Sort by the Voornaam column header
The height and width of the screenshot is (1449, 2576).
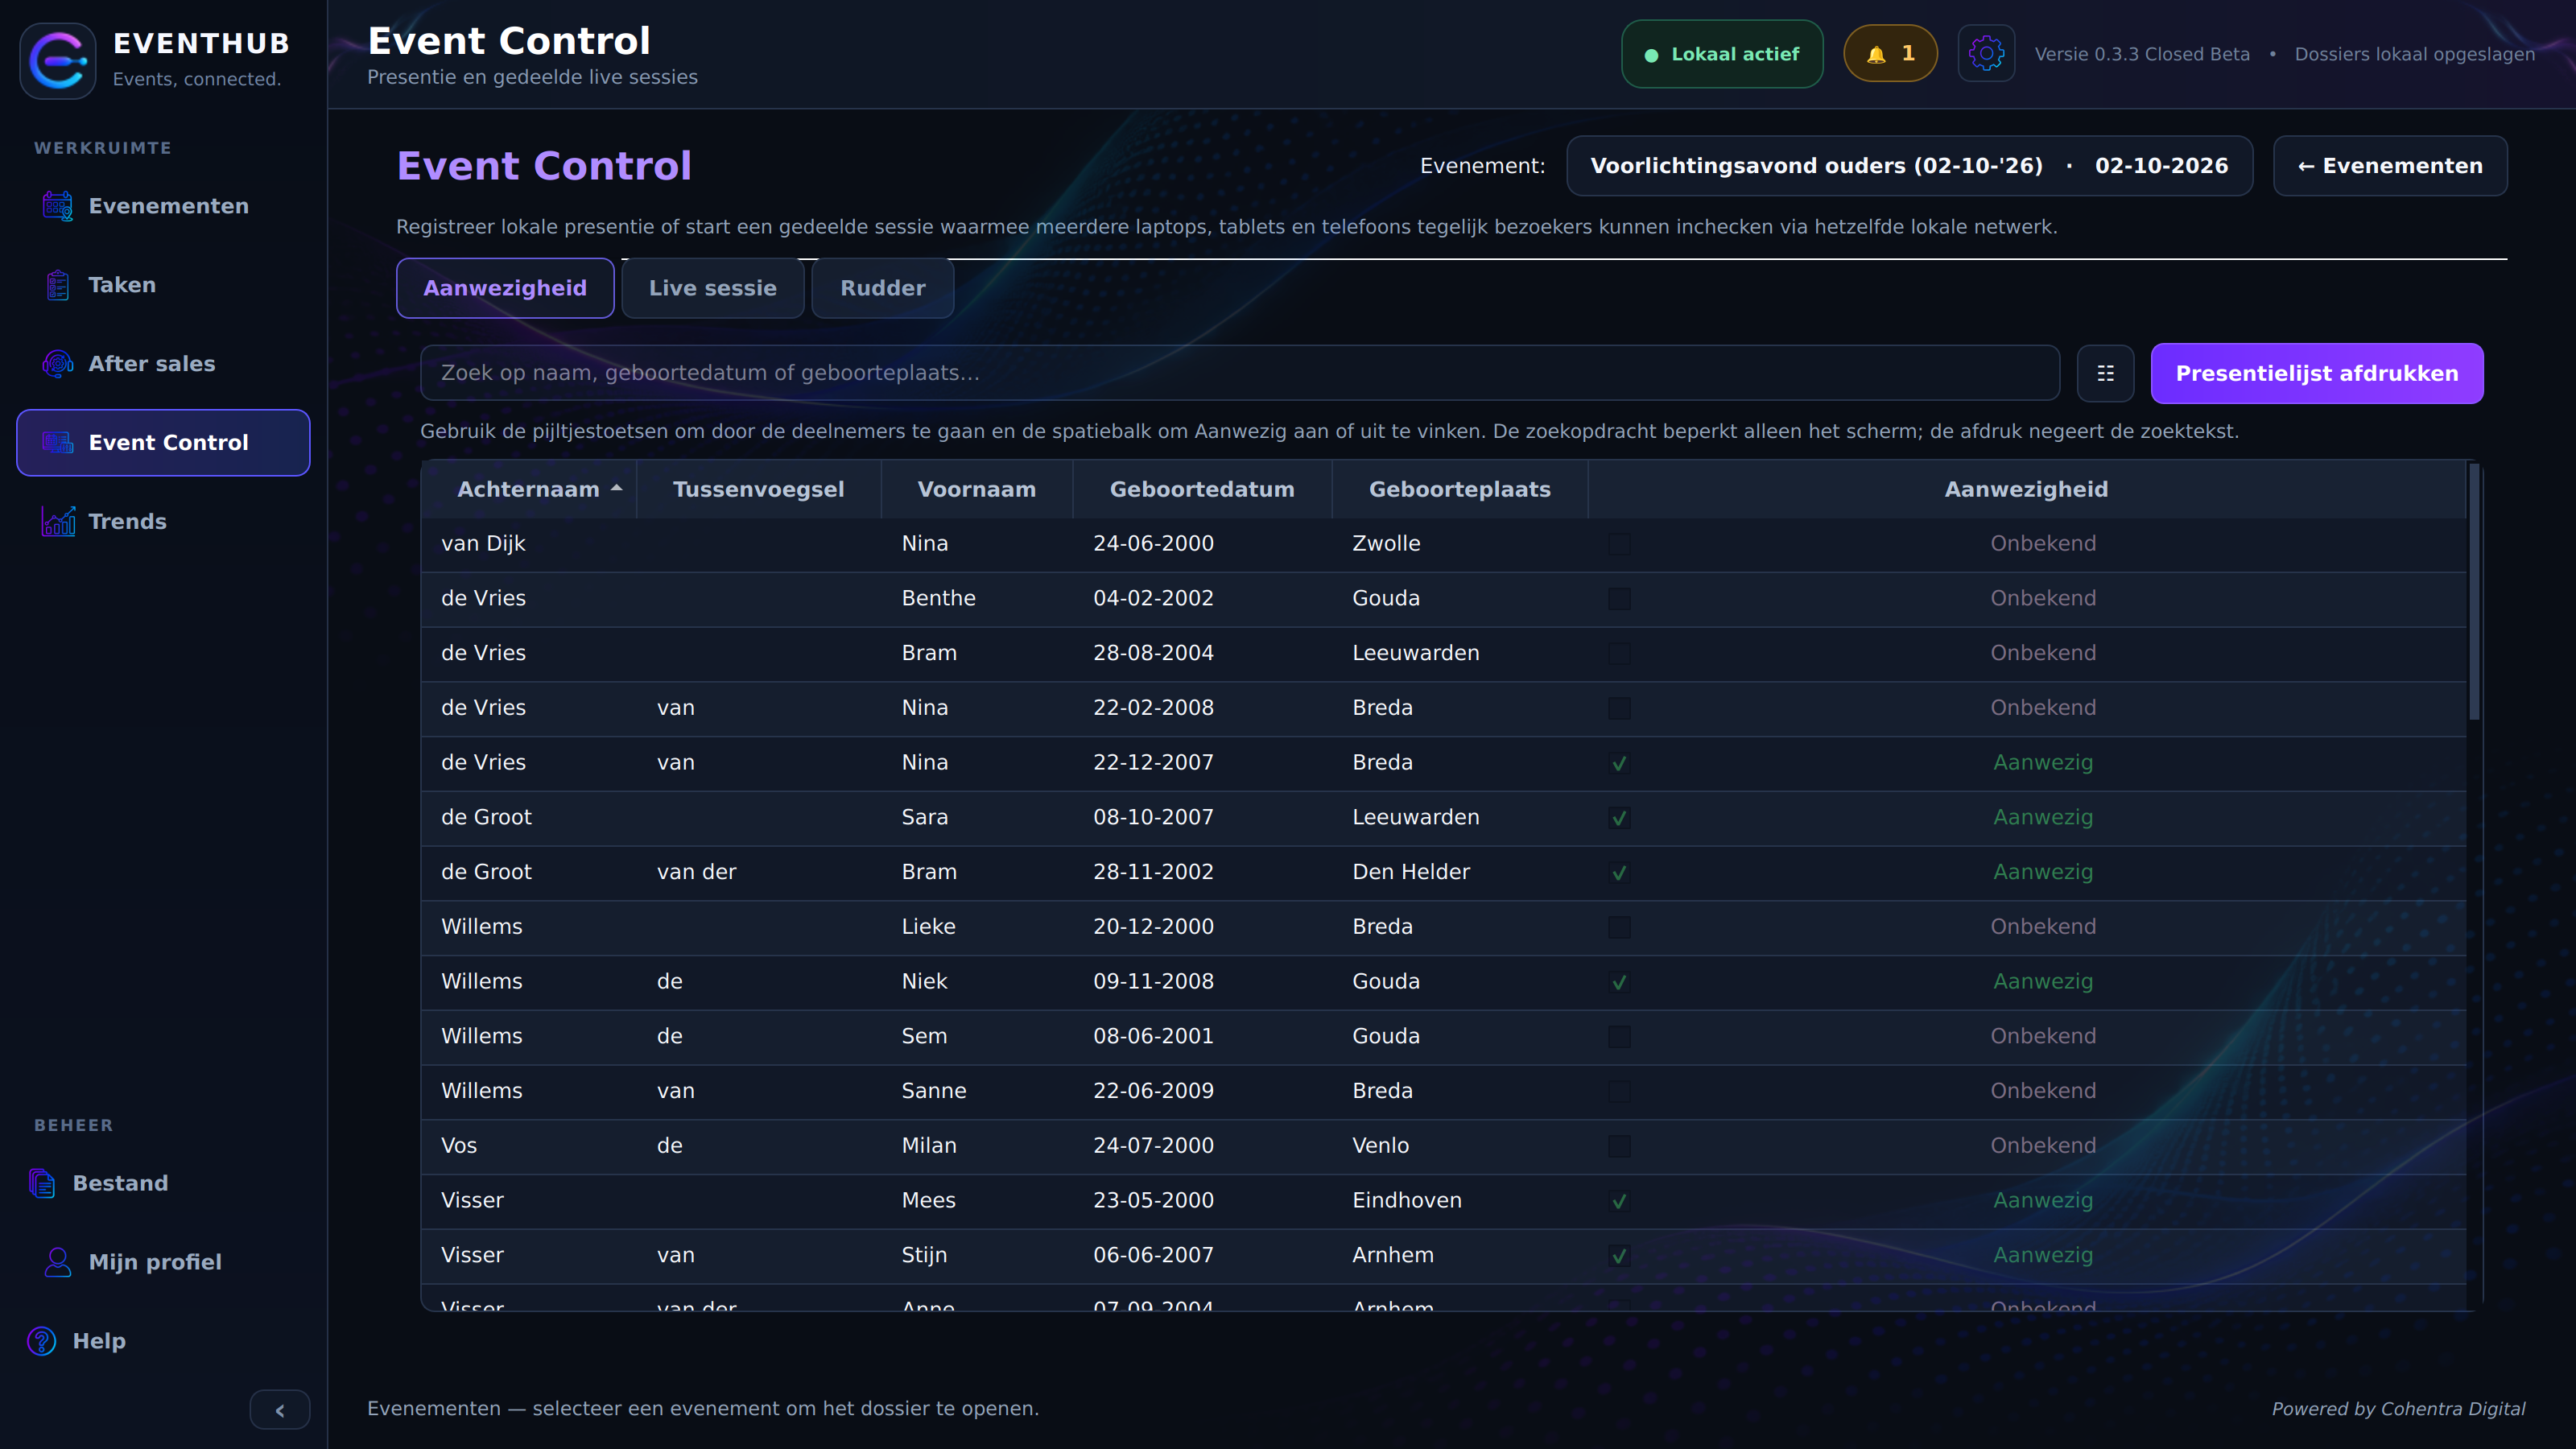coord(977,489)
